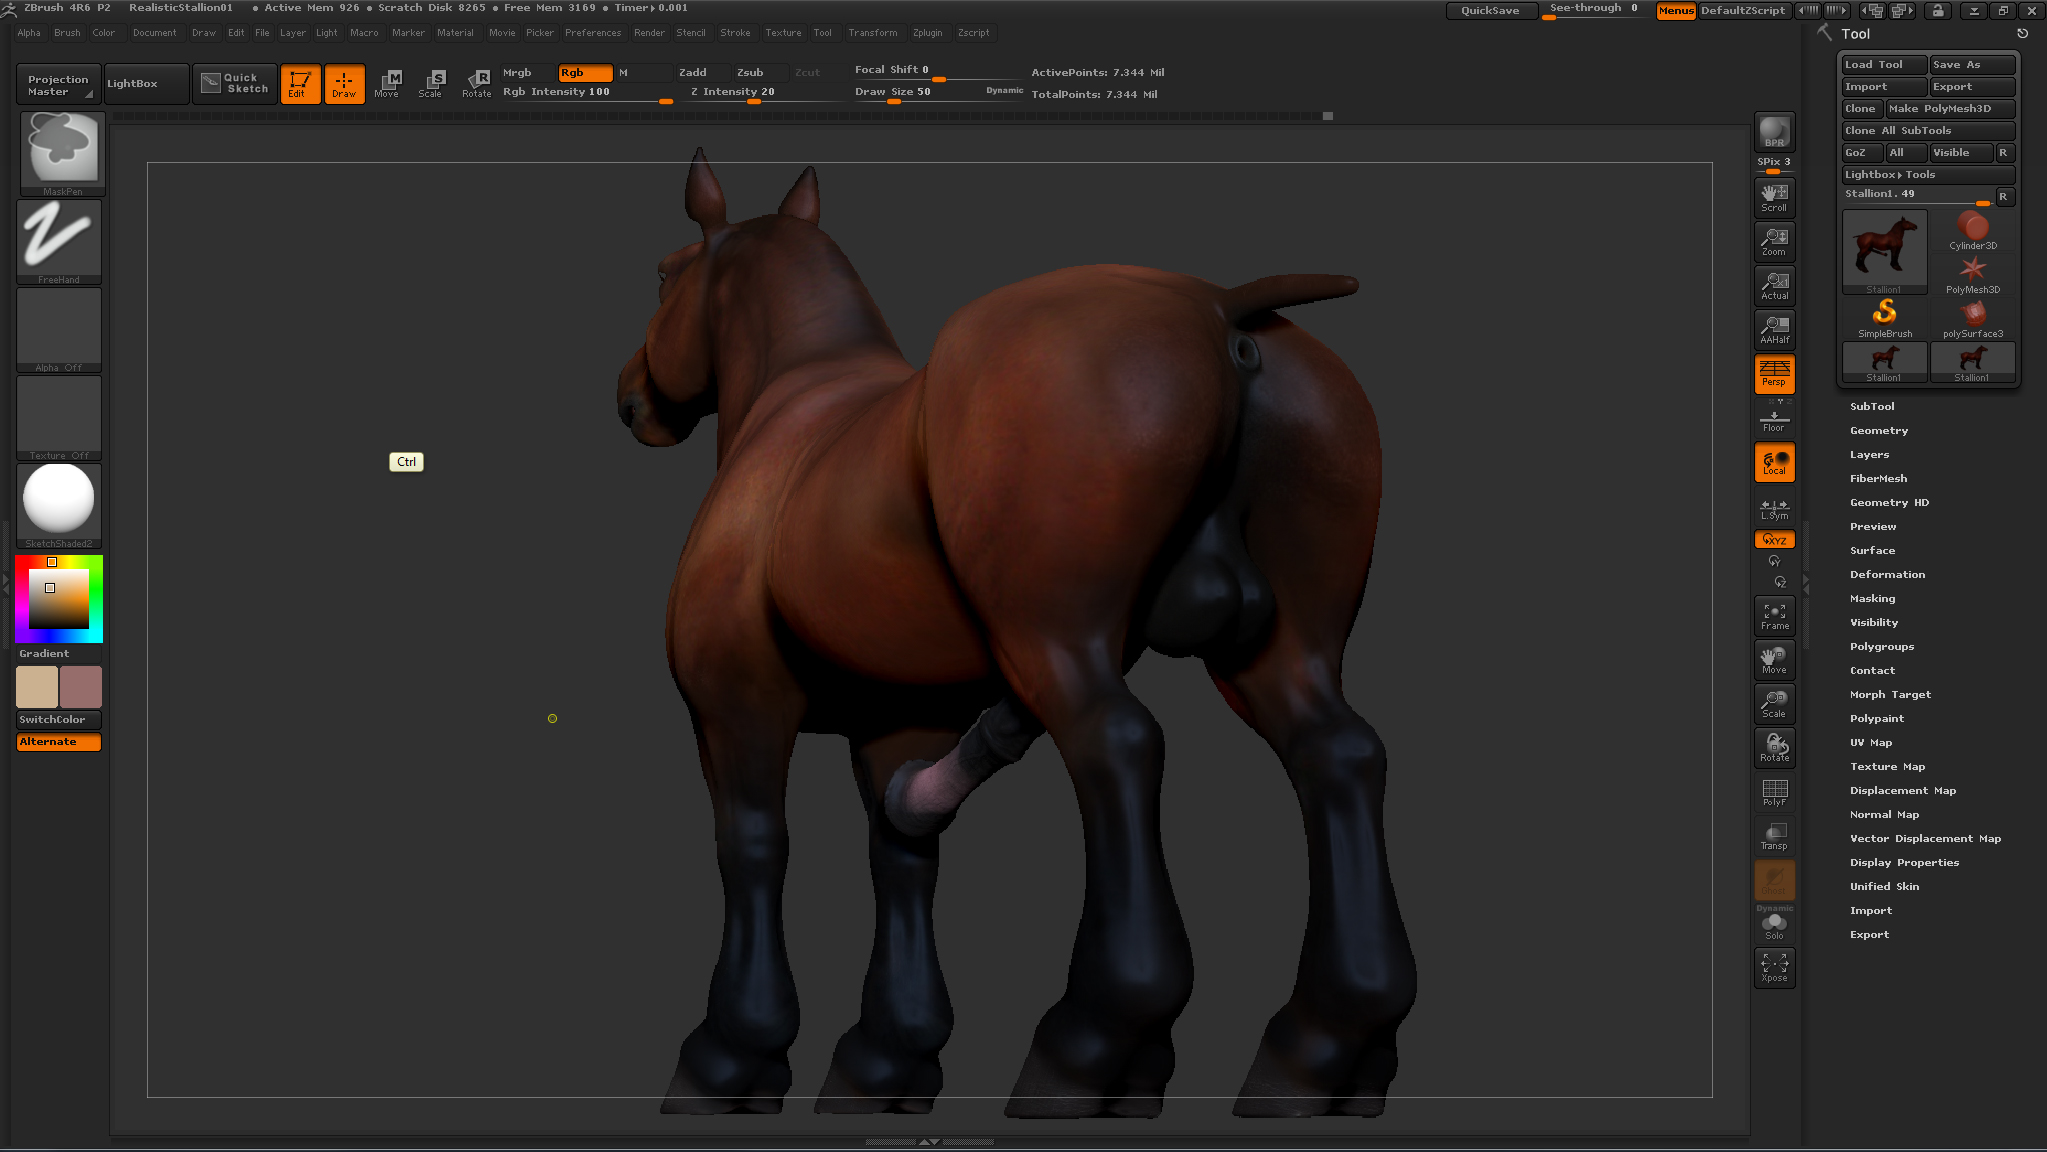This screenshot has width=2047, height=1152.
Task: Expand the Polypaint section
Action: pos(1876,719)
